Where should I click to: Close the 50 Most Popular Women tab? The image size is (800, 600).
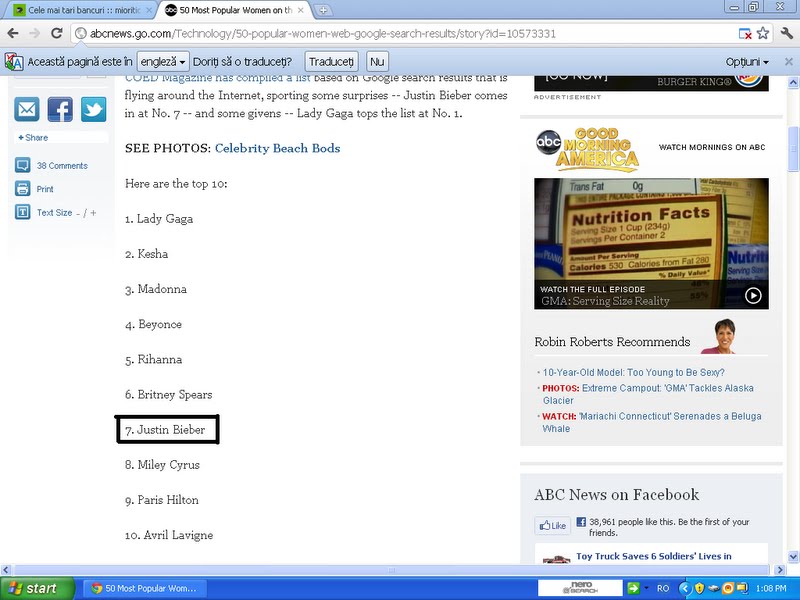(301, 10)
